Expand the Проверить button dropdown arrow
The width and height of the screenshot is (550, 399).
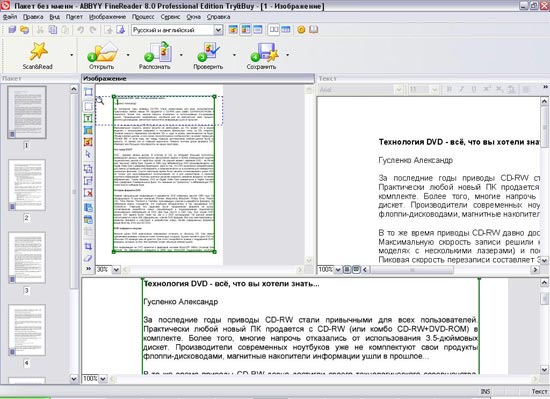pos(234,55)
